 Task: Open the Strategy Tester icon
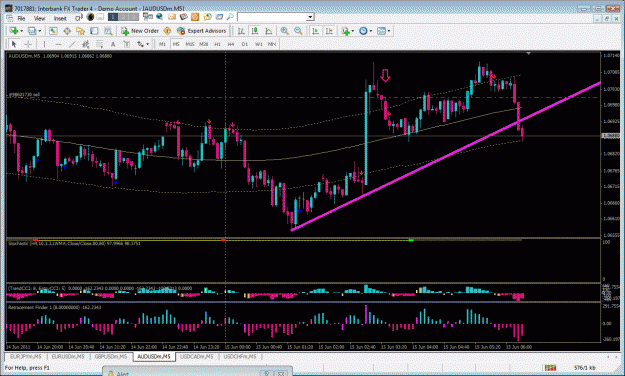(108, 31)
